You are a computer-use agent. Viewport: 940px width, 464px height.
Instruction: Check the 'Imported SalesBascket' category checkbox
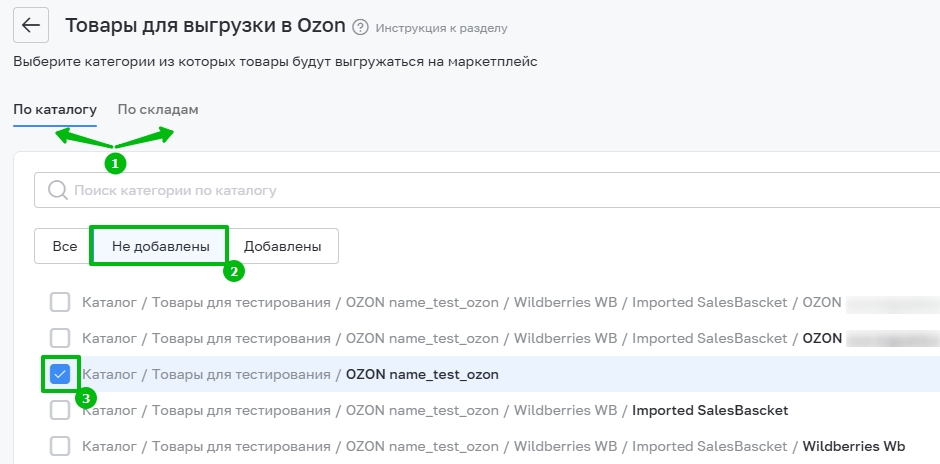click(x=61, y=410)
